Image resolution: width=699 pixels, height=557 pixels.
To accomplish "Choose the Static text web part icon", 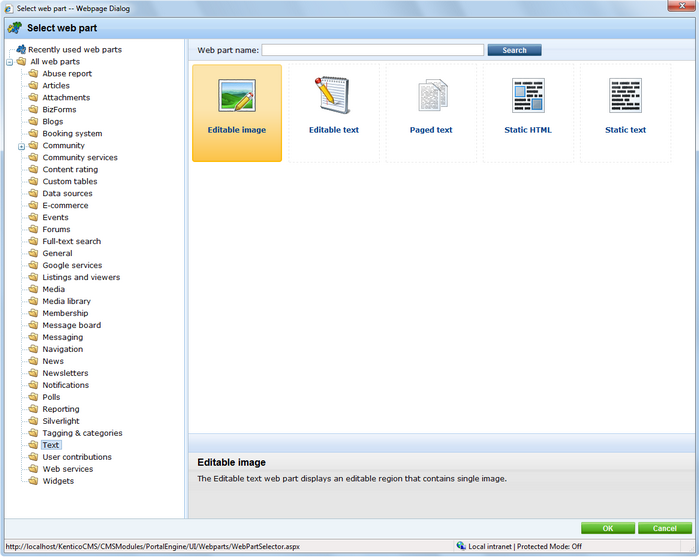I will click(625, 96).
